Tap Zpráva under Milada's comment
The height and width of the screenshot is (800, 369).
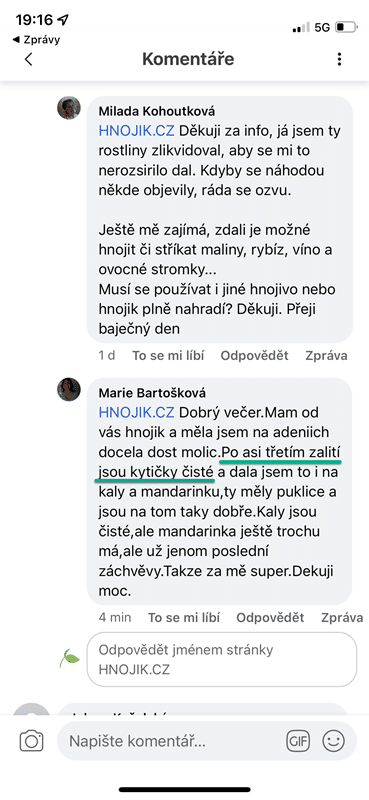coord(327,356)
